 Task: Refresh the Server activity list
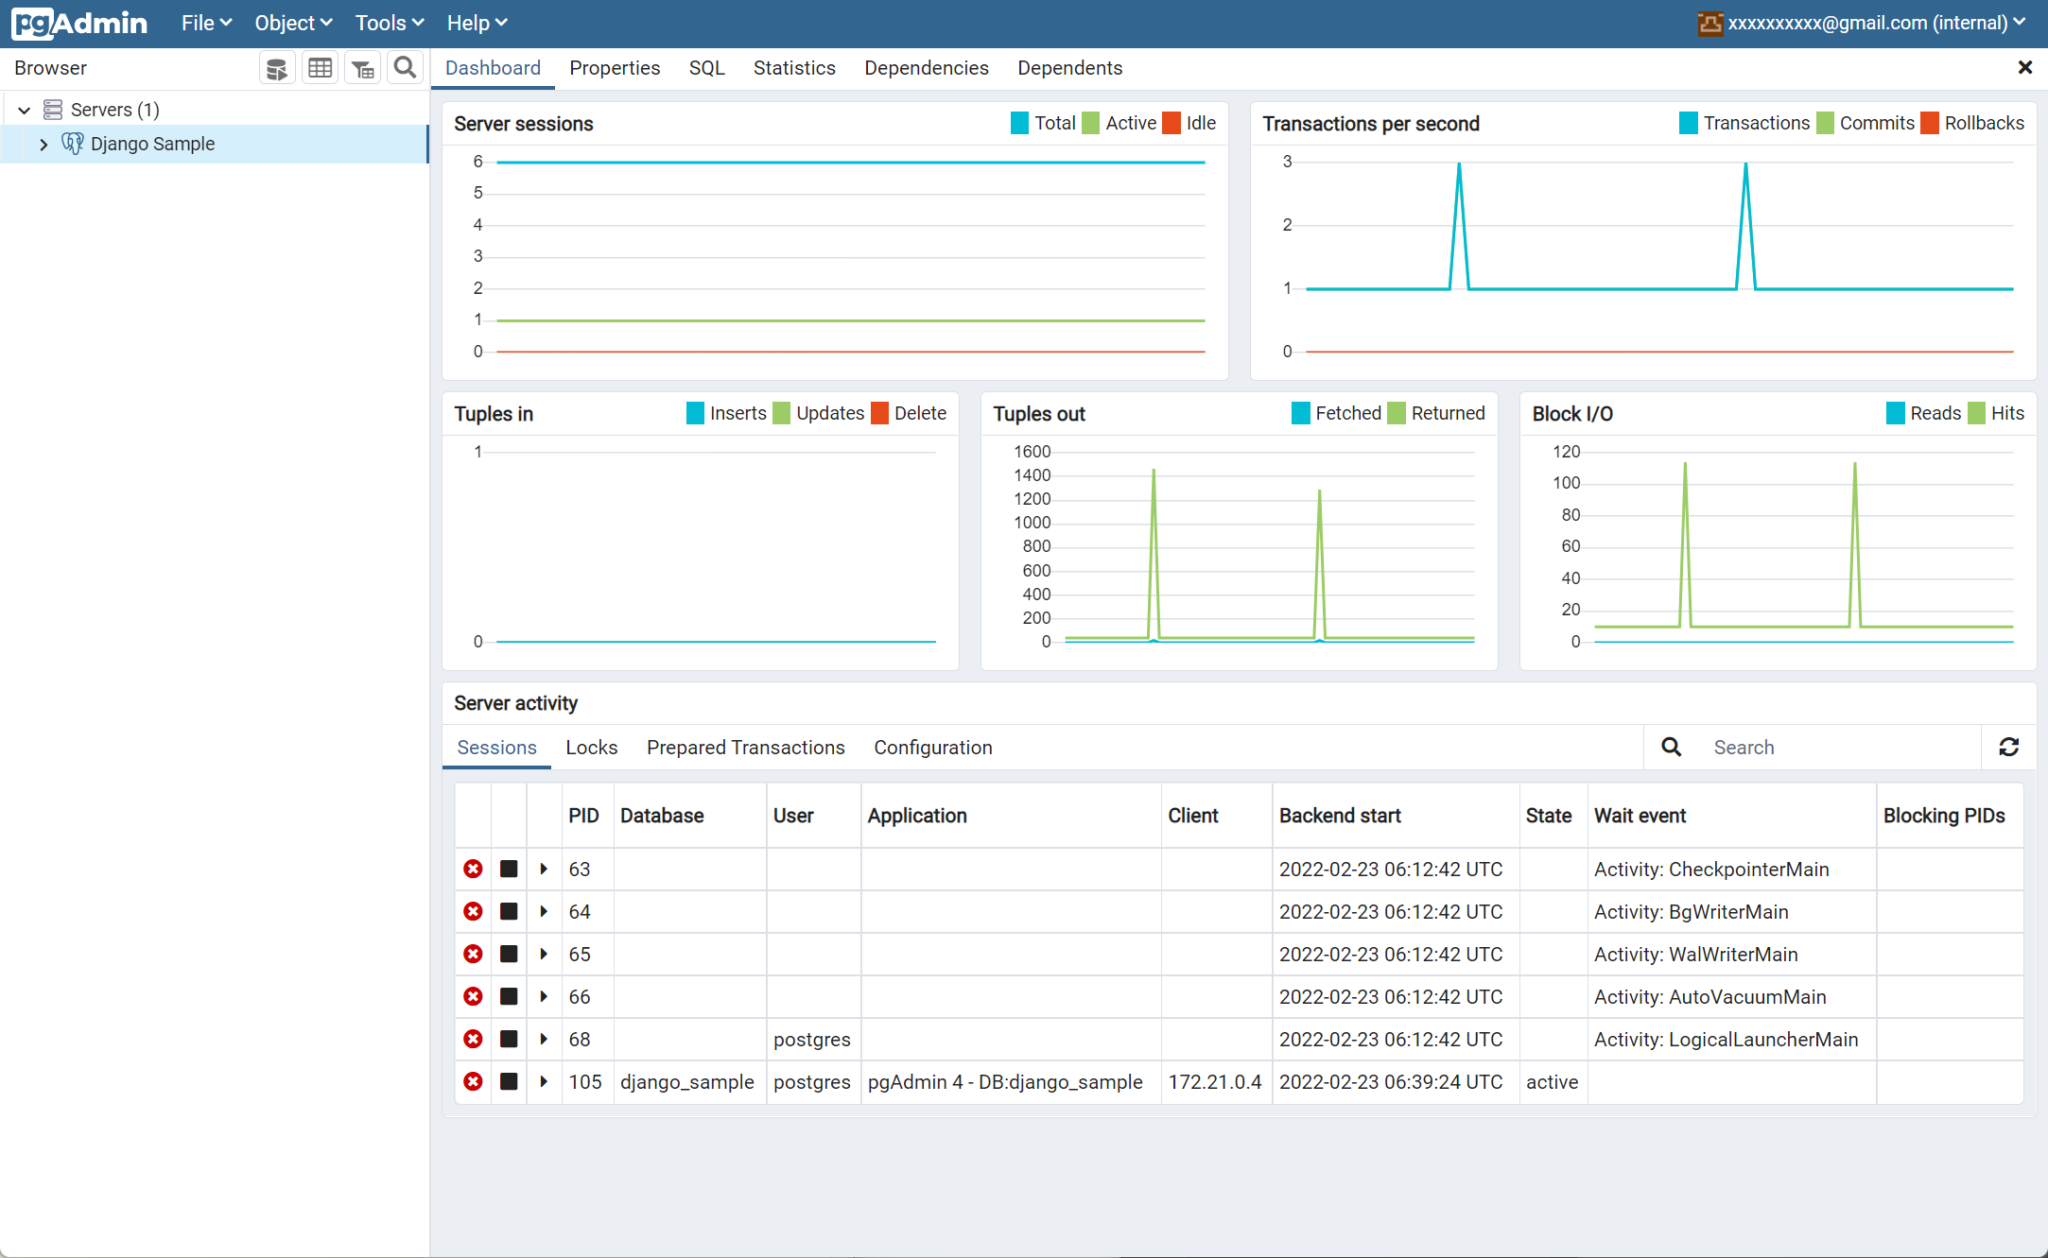point(2008,747)
